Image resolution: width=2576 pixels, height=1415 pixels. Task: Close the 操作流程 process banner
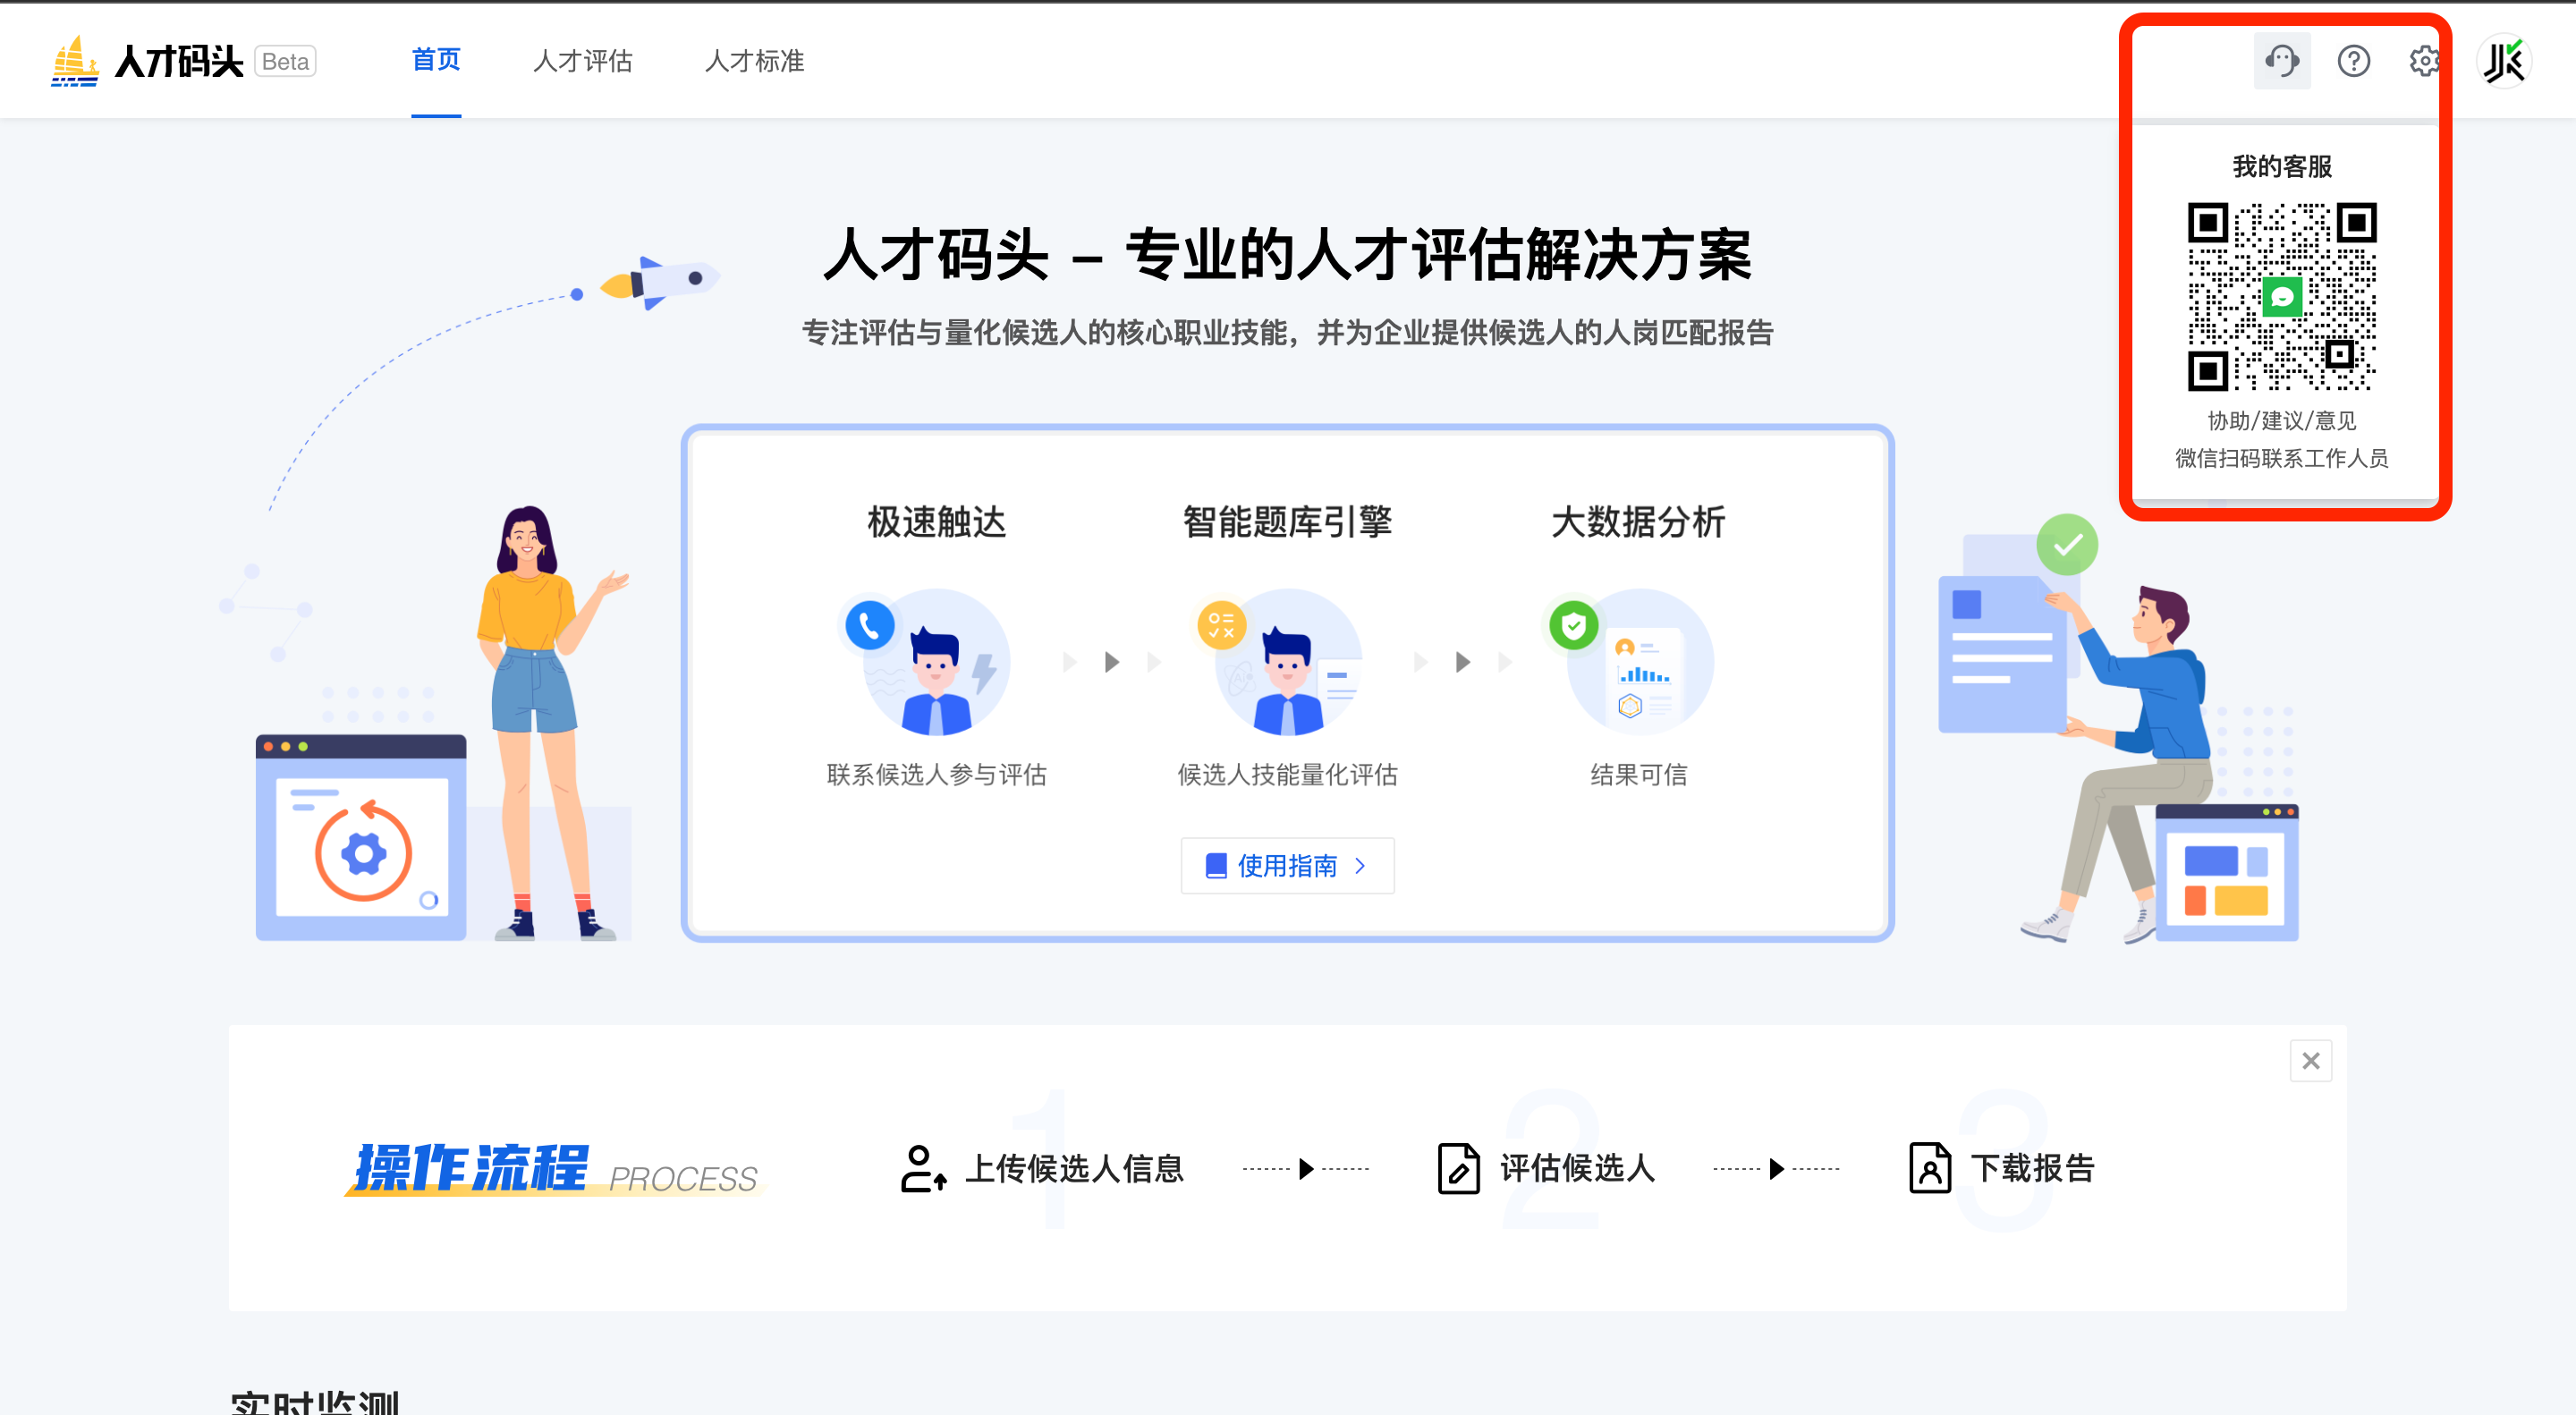[x=2310, y=1061]
